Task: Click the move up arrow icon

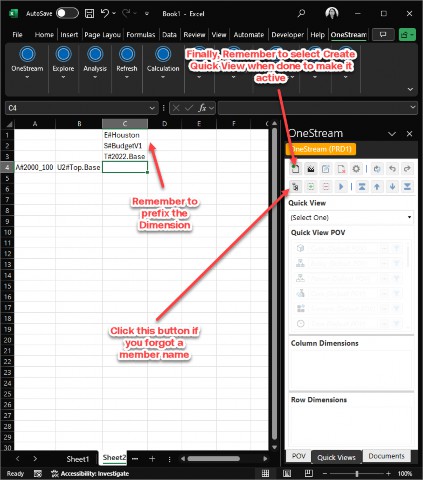Action: (x=377, y=186)
